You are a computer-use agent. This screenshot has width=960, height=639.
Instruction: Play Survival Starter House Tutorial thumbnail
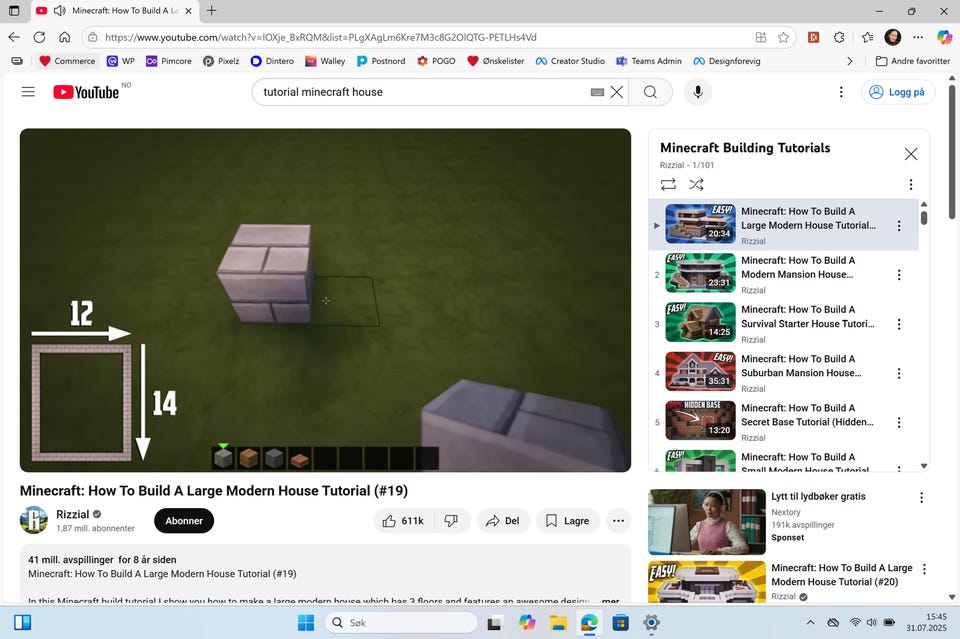pos(700,322)
